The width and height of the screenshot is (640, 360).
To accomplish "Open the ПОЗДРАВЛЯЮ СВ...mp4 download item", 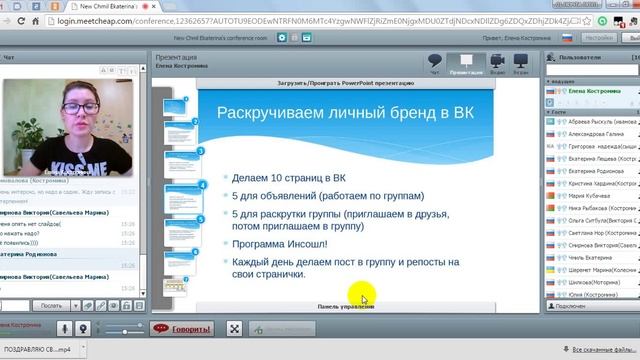I will pyautogui.click(x=38, y=349).
